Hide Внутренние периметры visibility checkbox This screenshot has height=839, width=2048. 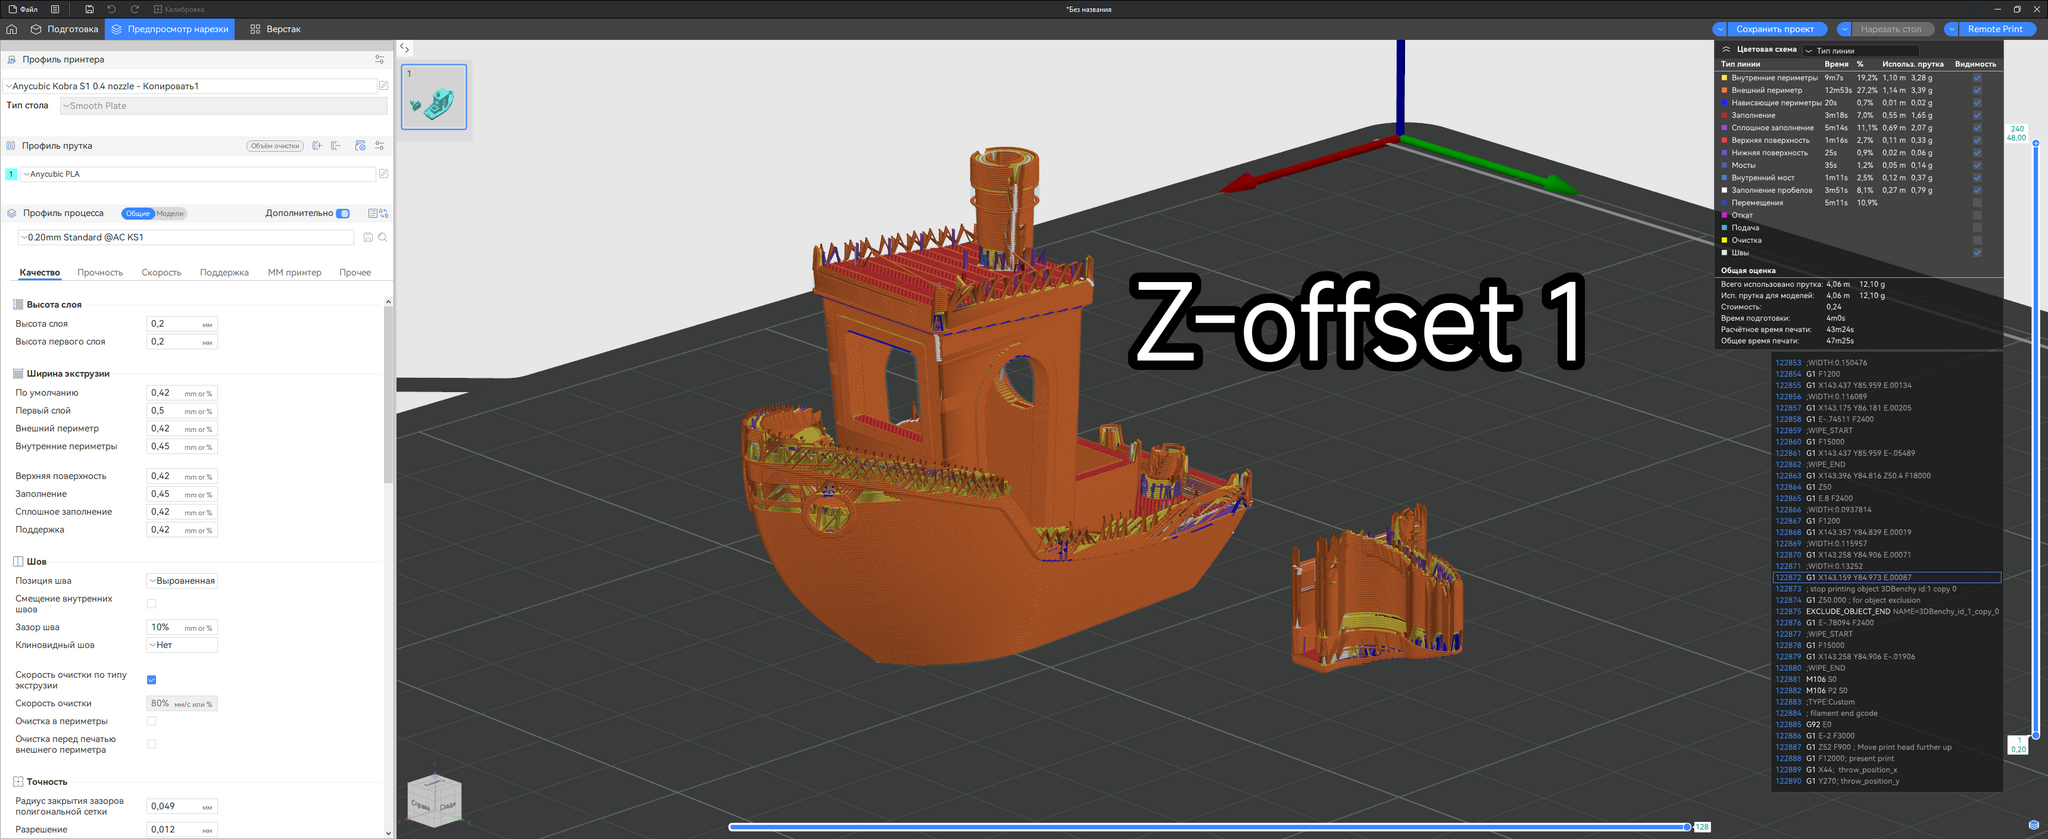[1977, 78]
